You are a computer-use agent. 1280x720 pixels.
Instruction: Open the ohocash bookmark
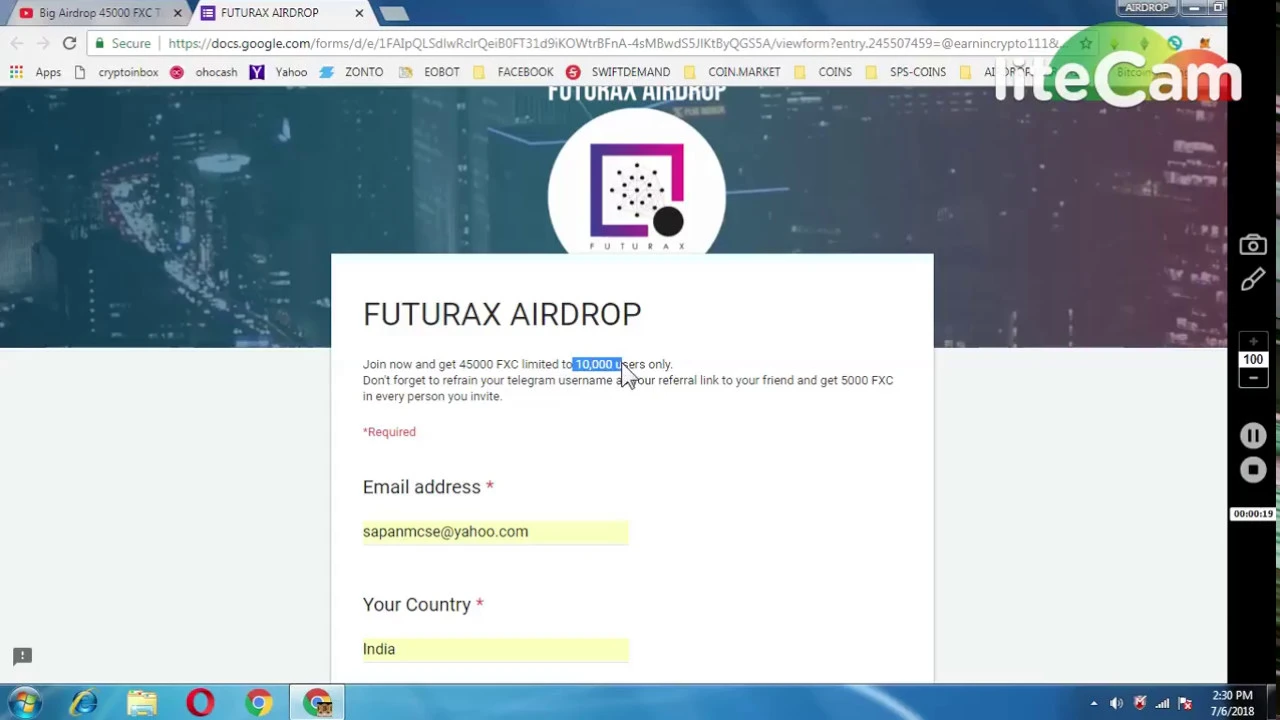coord(205,72)
